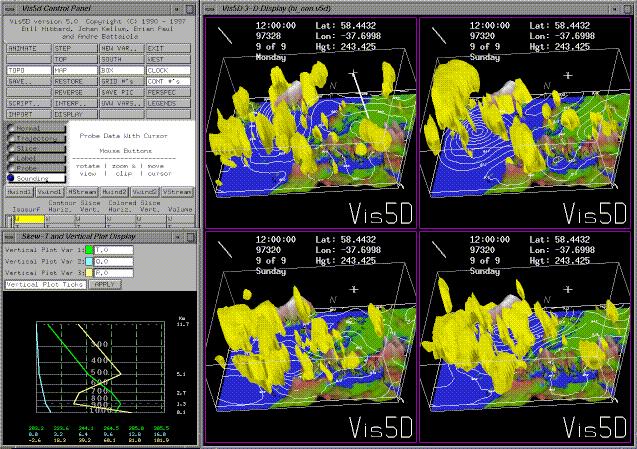Disable the CLOCK display toggle

pyautogui.click(x=166, y=71)
